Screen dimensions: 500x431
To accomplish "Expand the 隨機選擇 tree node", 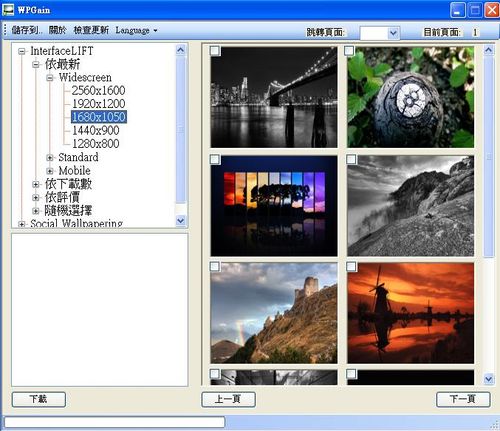I will pos(36,211).
